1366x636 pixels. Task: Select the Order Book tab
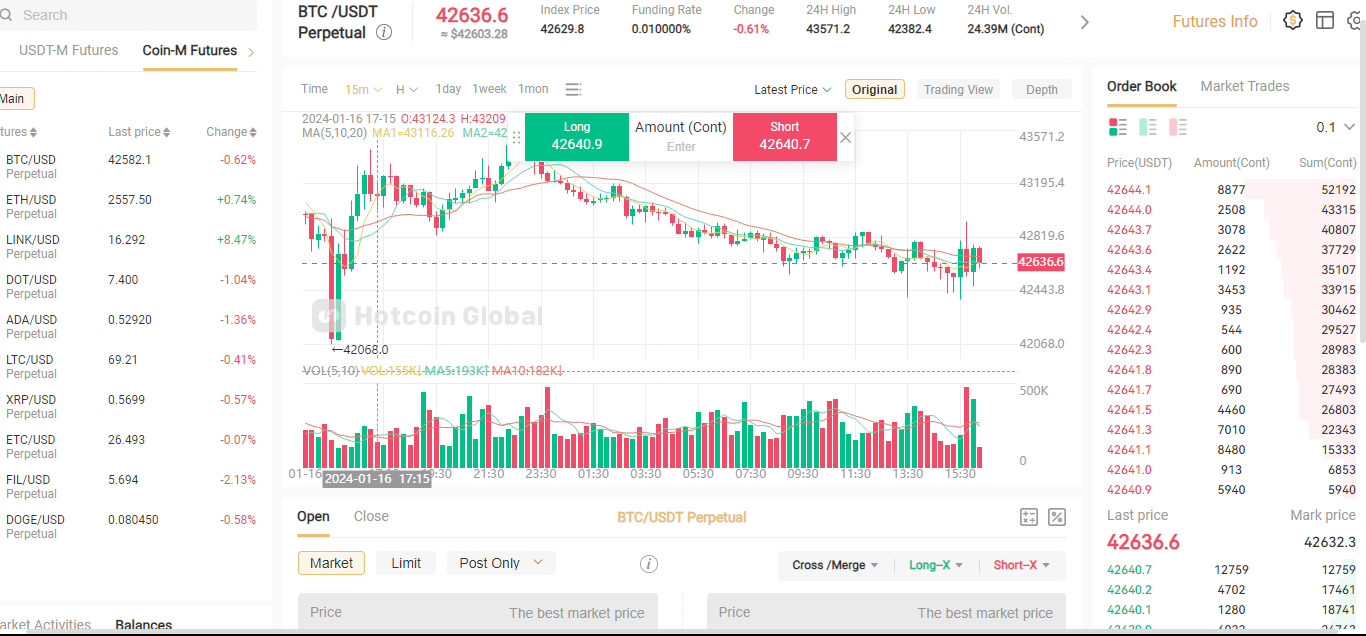pyautogui.click(x=1142, y=86)
